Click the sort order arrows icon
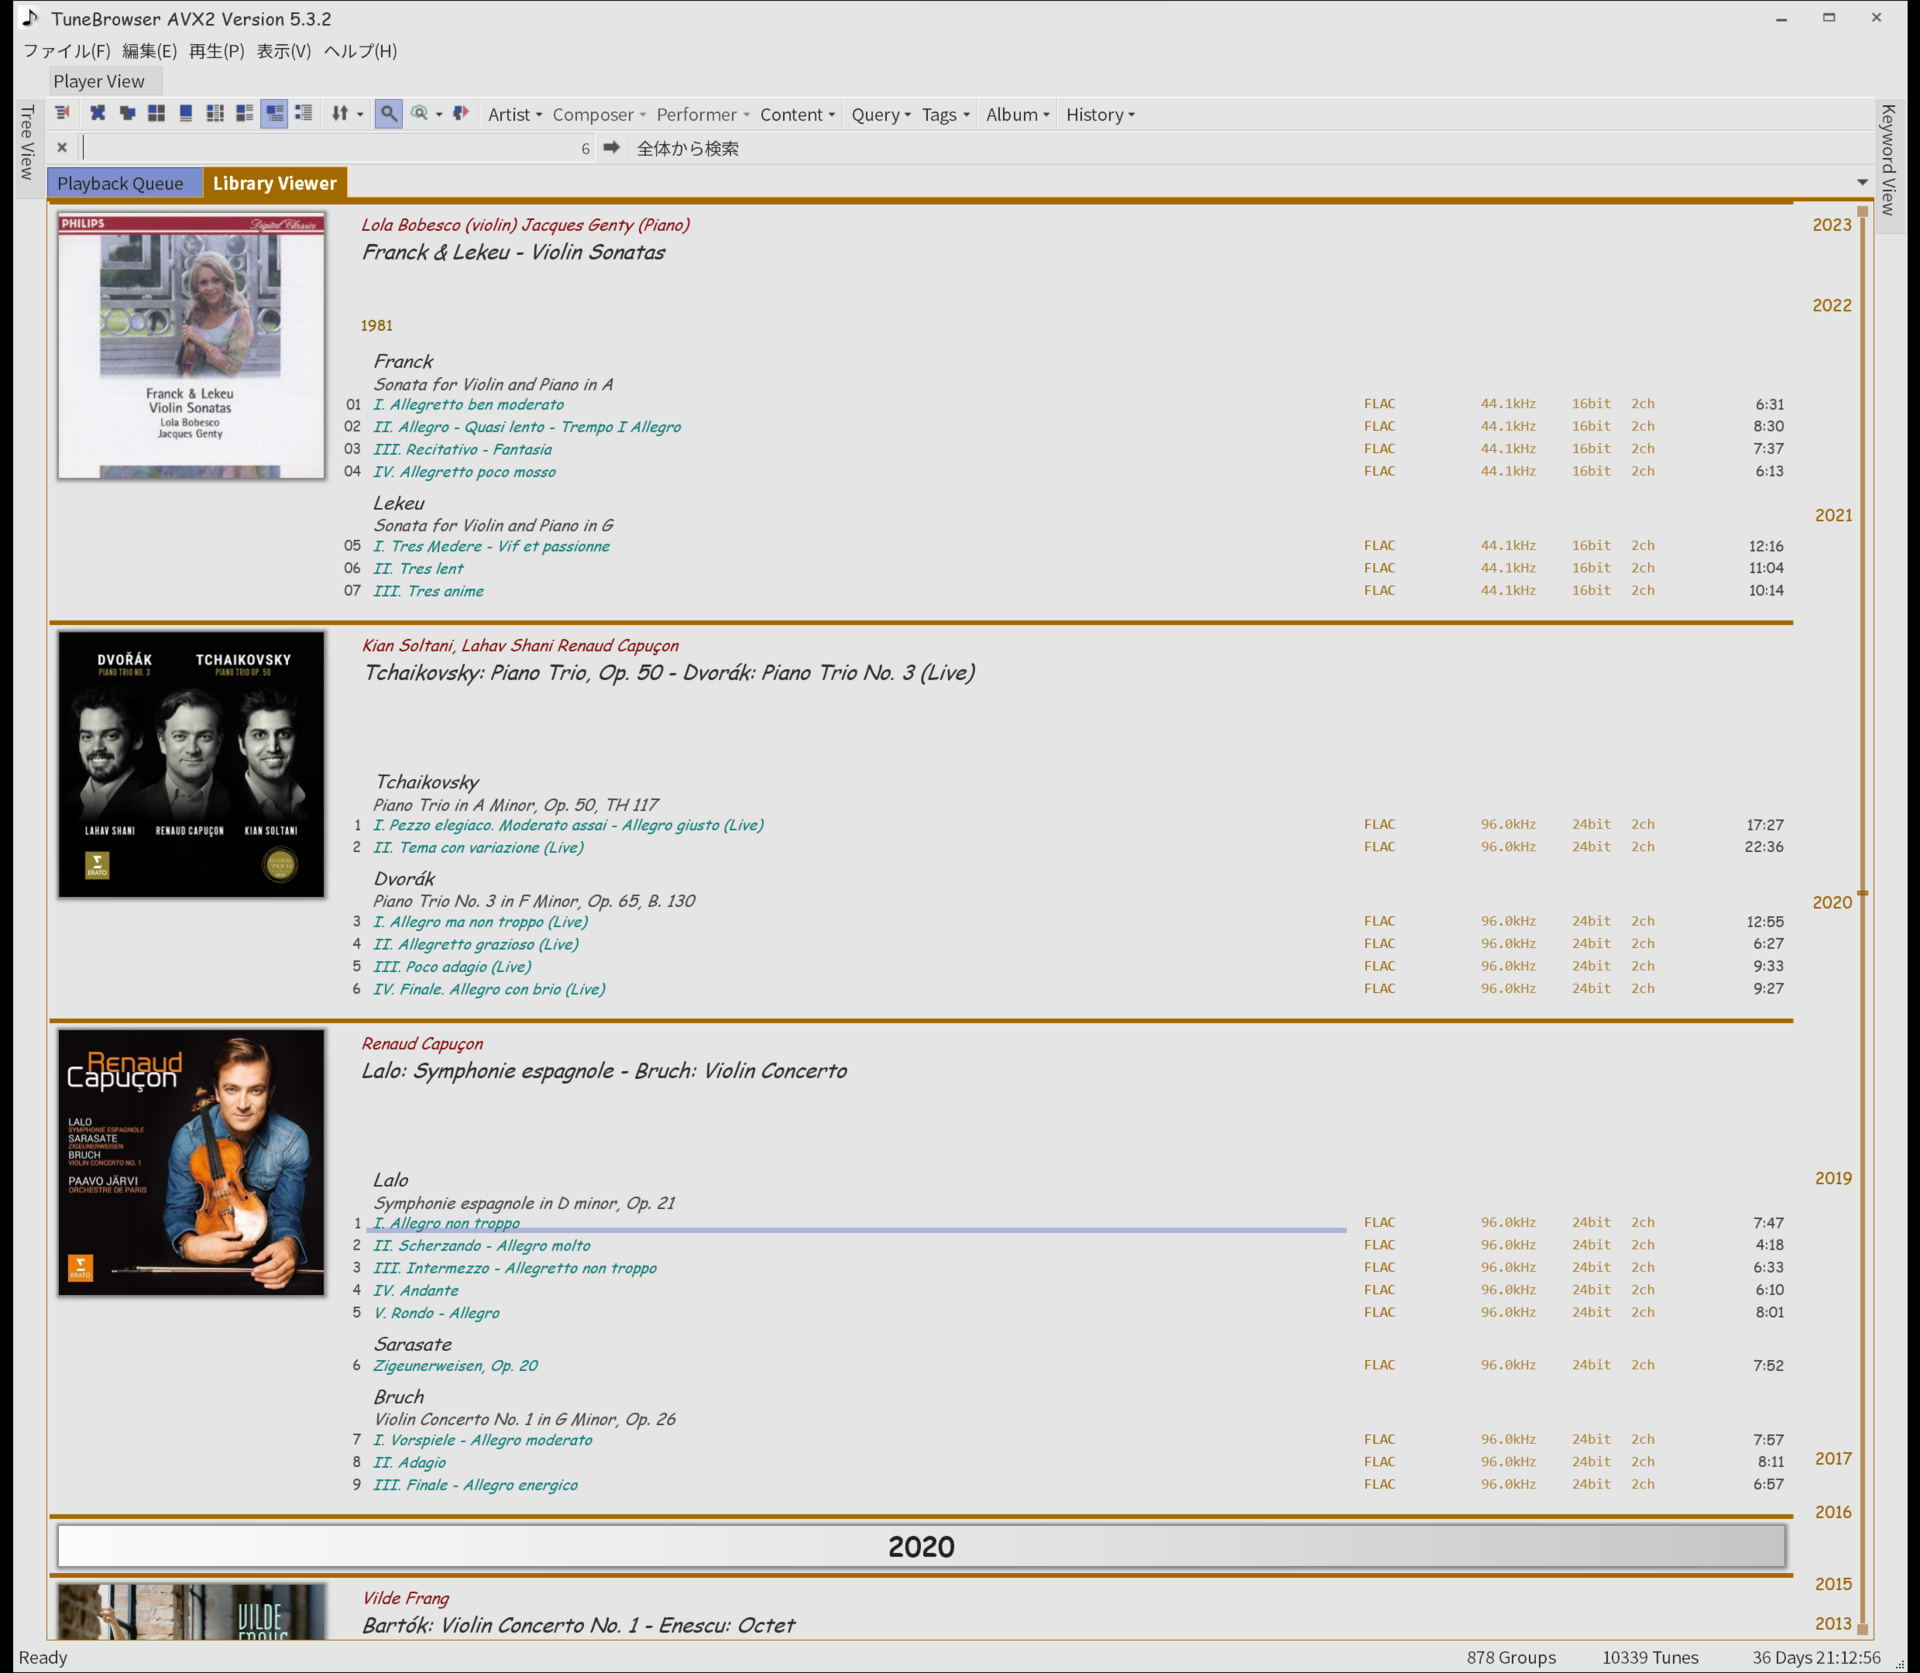This screenshot has width=1920, height=1673. tap(339, 114)
